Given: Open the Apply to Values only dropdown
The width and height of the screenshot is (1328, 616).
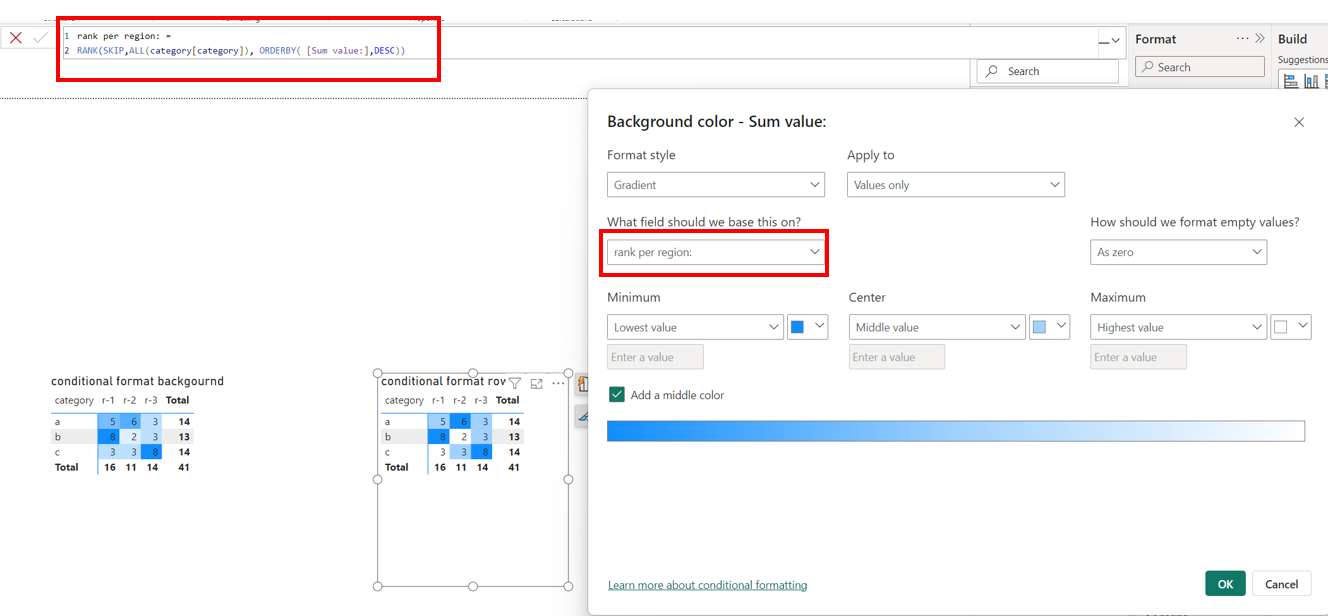Looking at the screenshot, I should click(956, 185).
